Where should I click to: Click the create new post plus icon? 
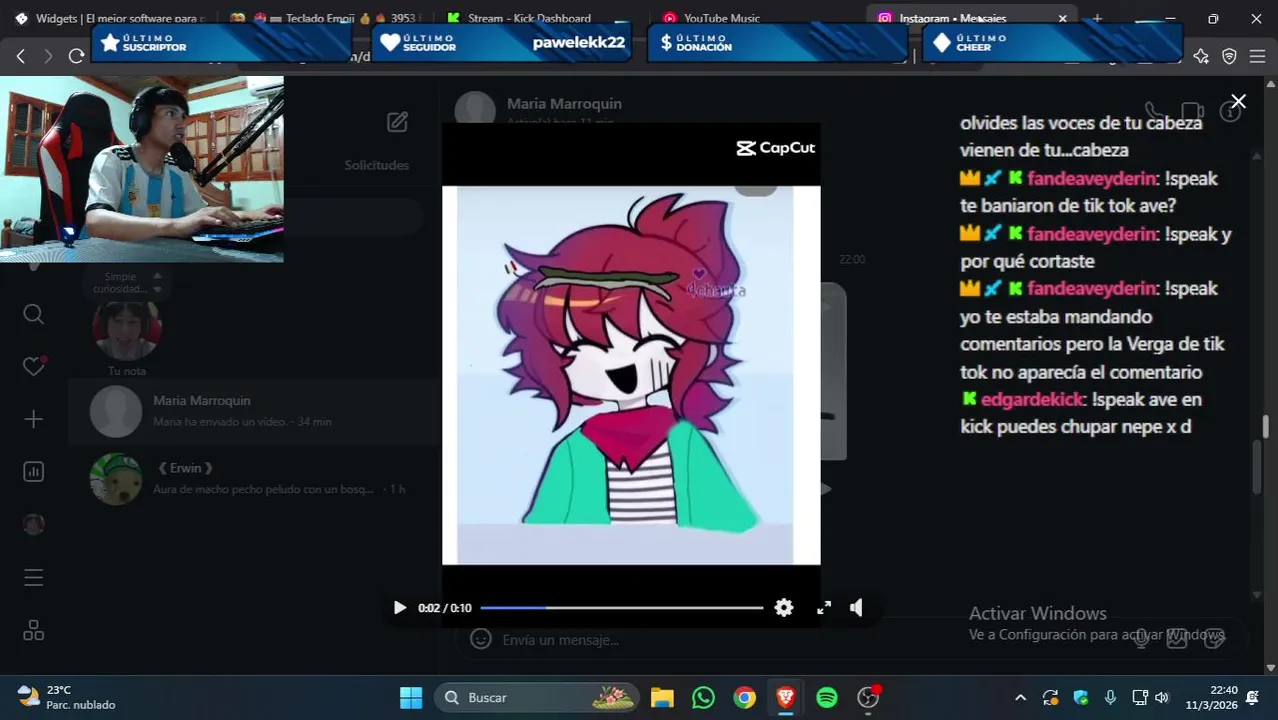[33, 419]
